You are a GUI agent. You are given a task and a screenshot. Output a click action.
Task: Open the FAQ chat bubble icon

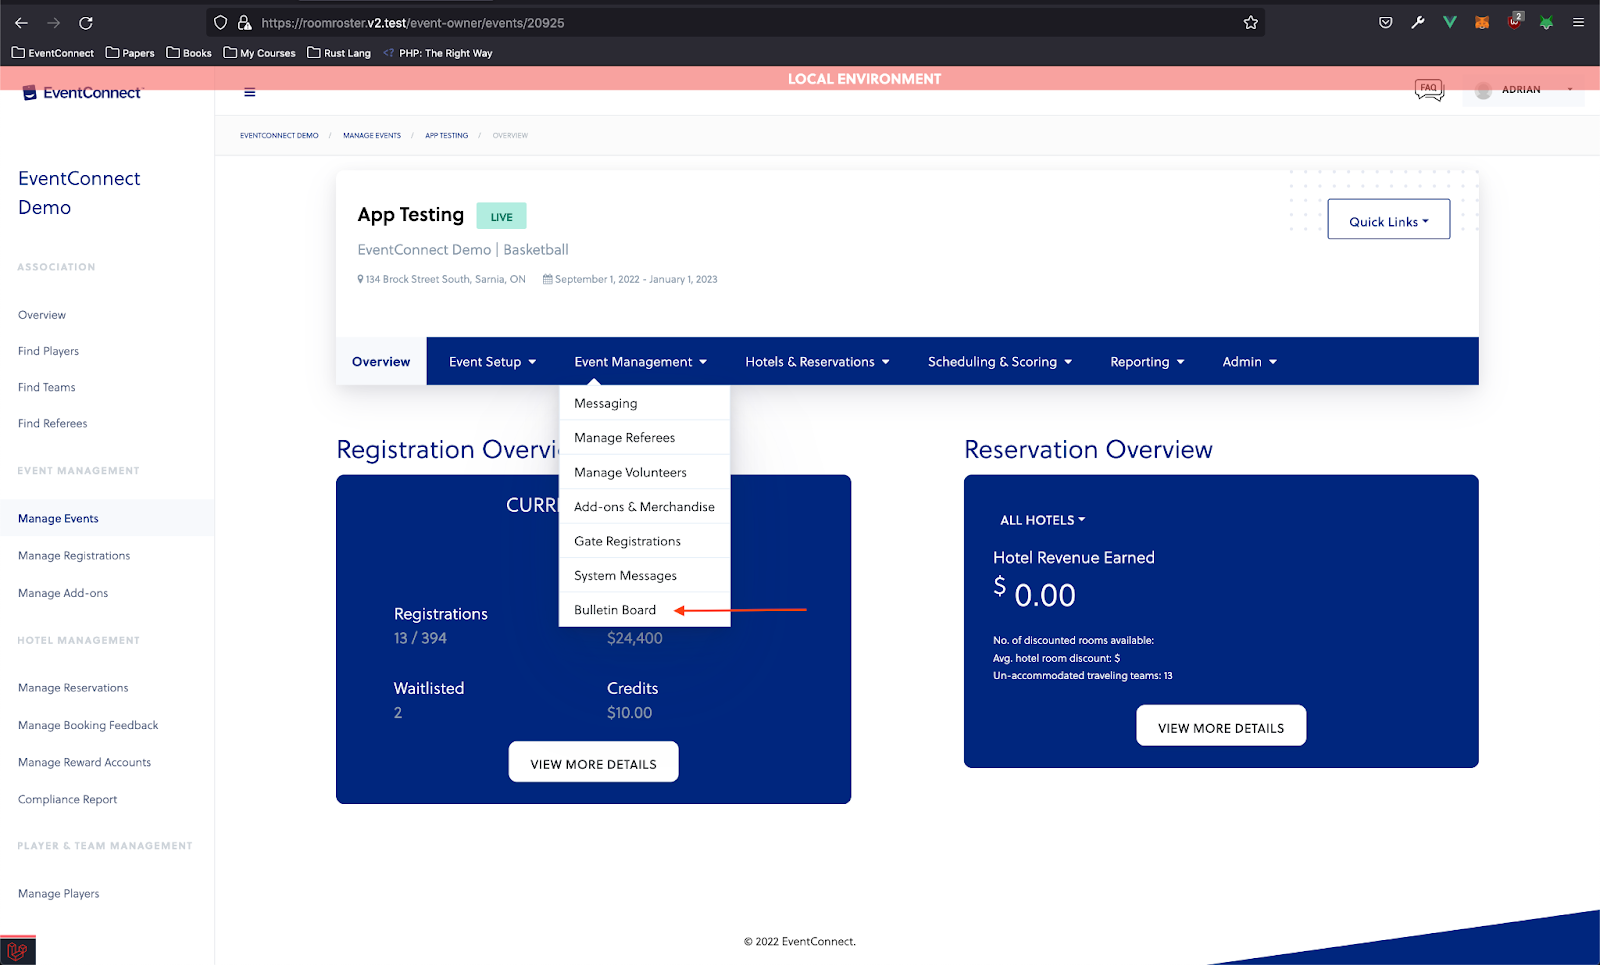(x=1429, y=90)
